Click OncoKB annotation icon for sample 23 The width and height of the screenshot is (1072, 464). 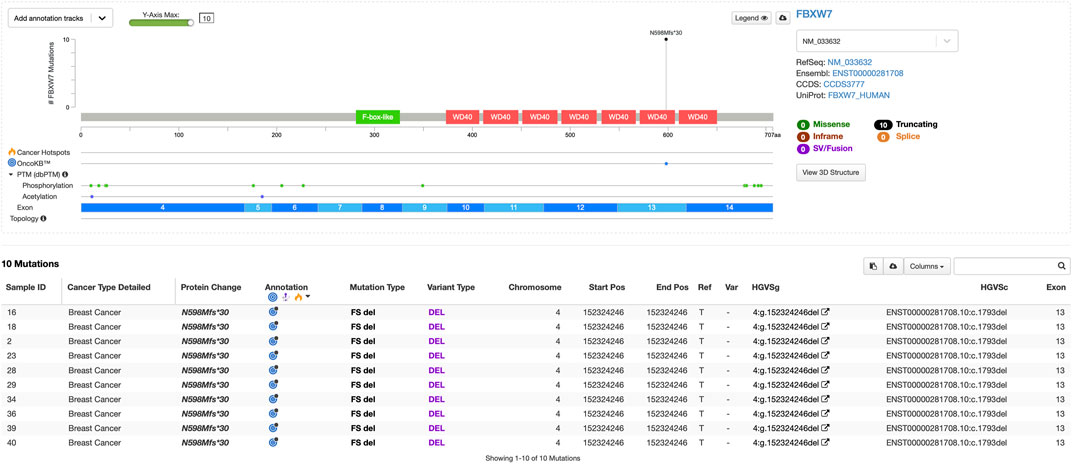click(x=273, y=355)
